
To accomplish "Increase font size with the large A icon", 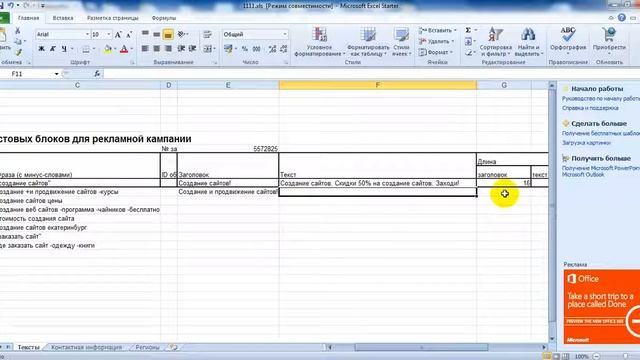I will click(118, 35).
